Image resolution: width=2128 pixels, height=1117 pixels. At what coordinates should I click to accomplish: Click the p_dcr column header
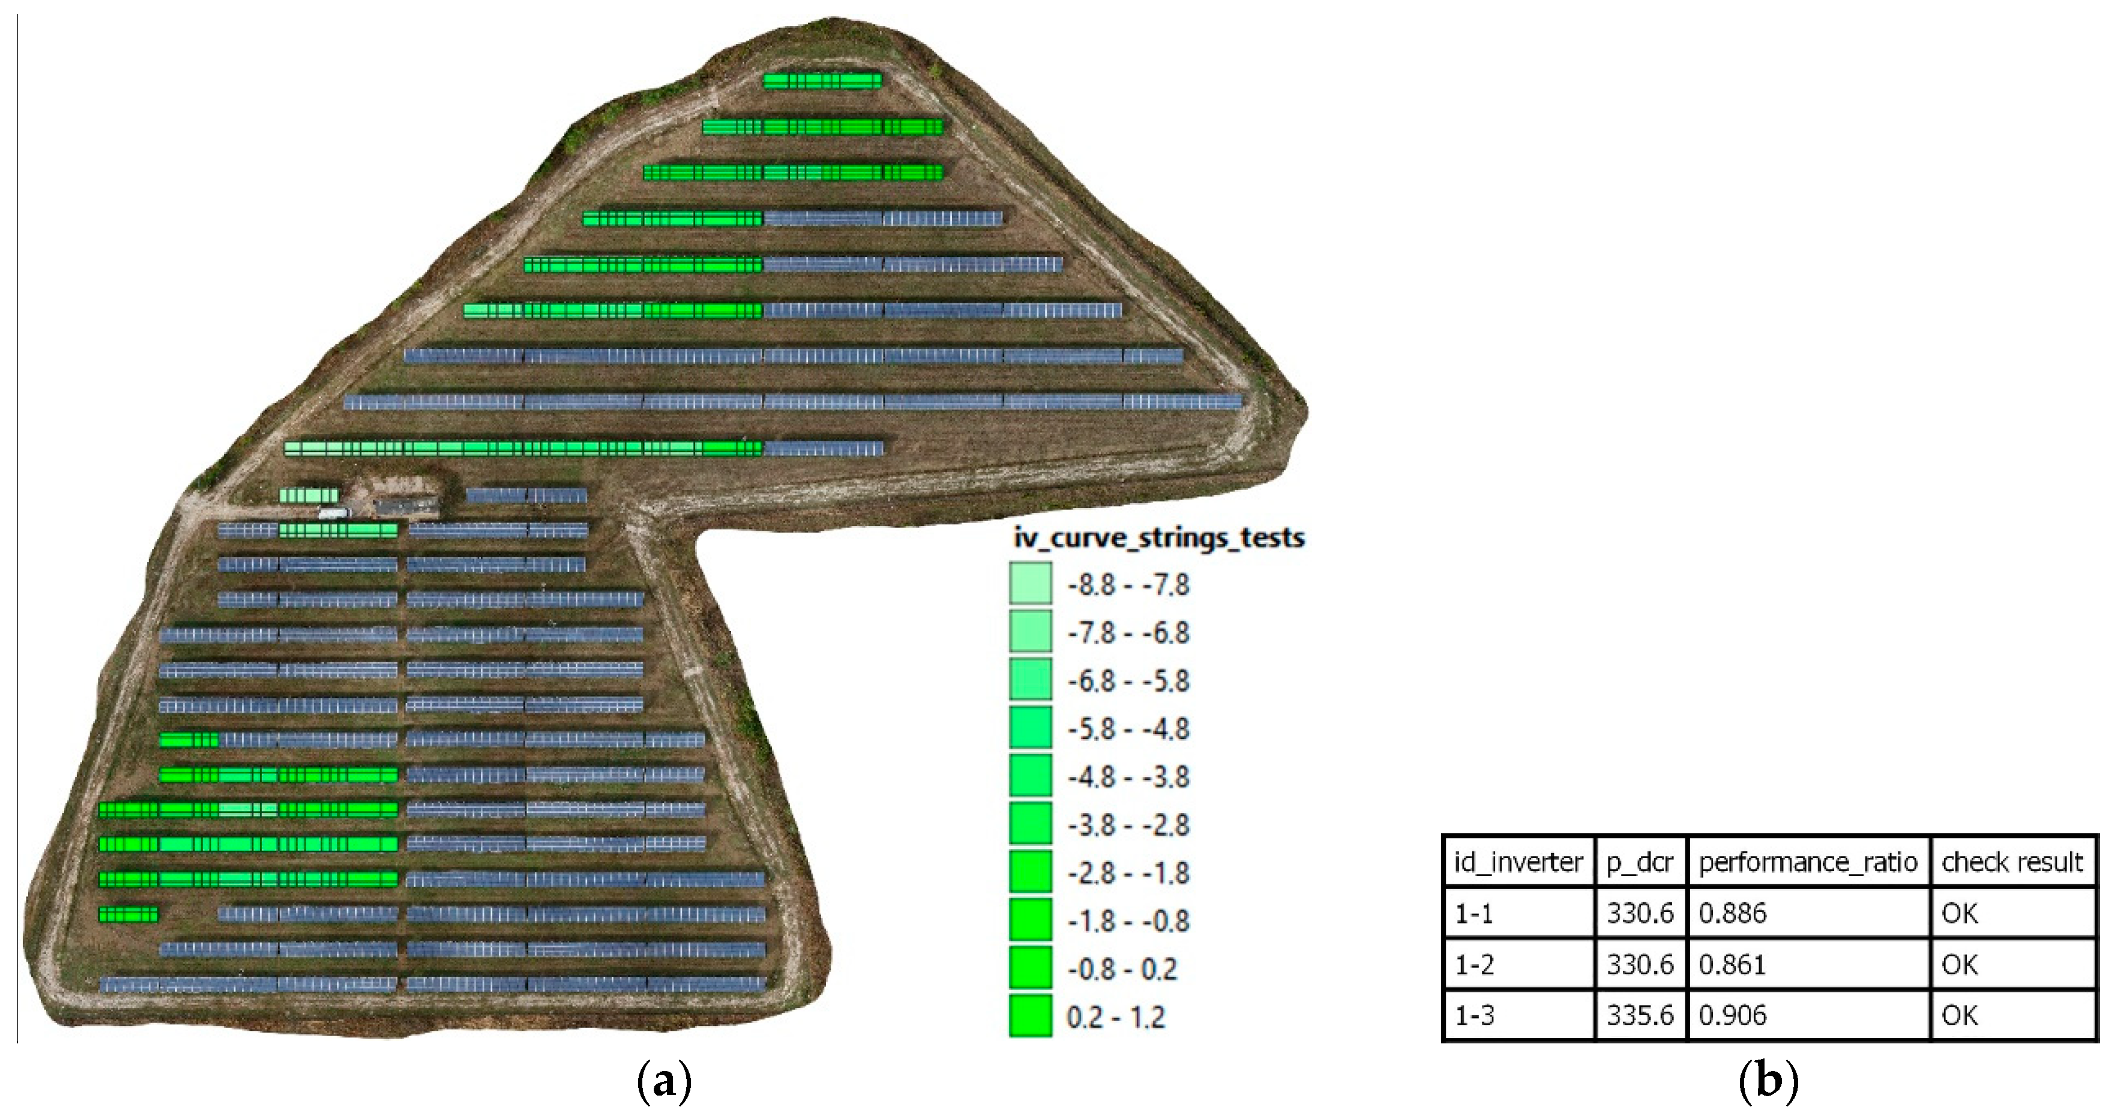point(1640,862)
